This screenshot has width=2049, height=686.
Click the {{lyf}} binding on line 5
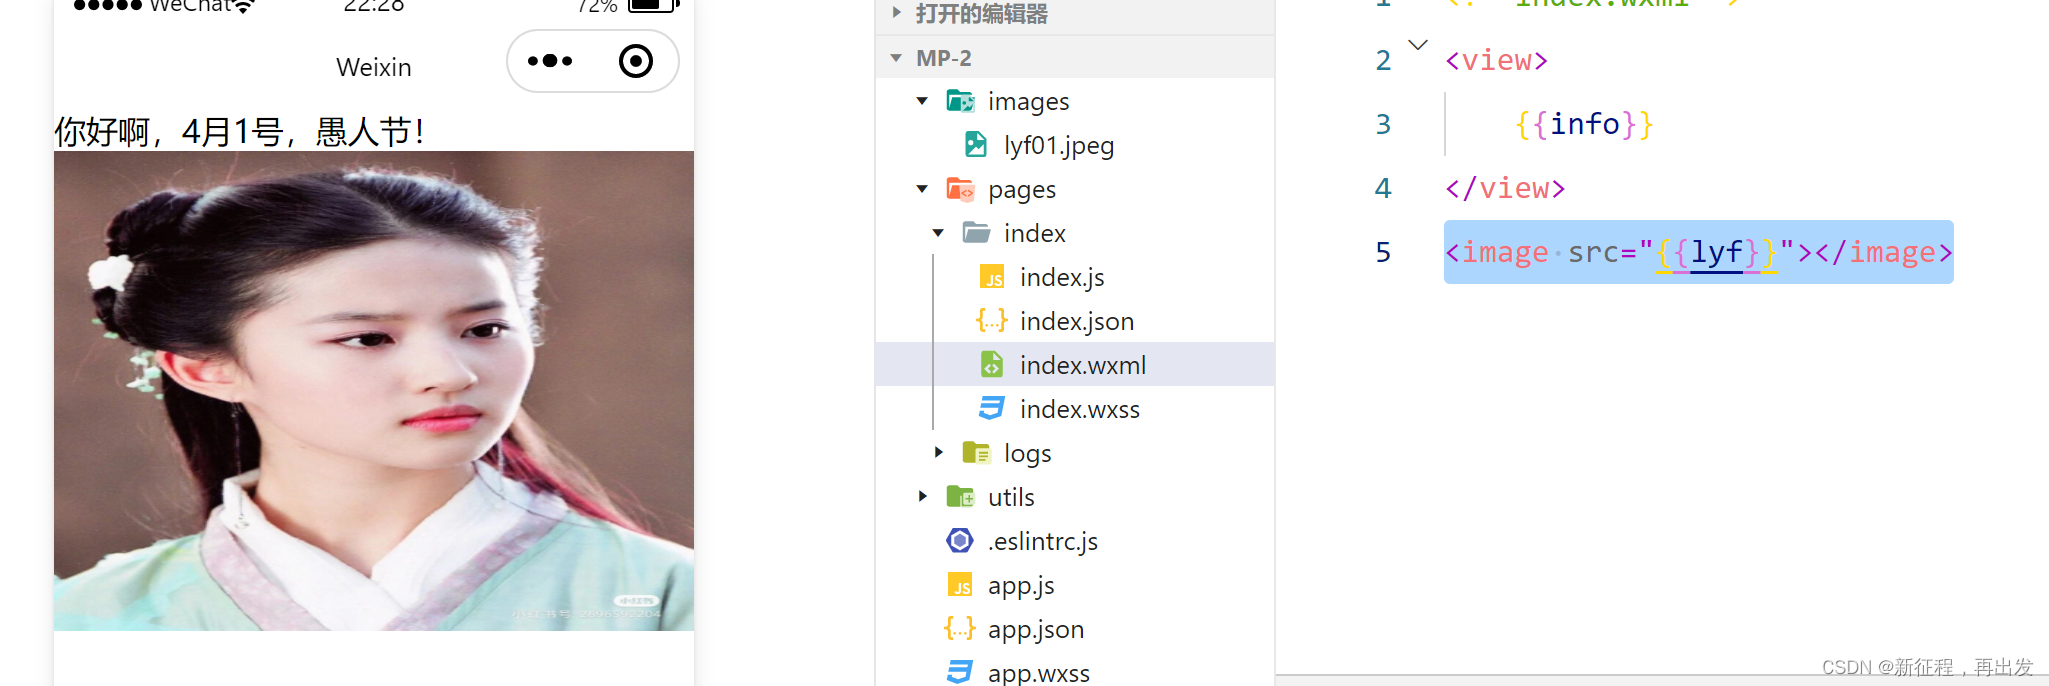point(1717,252)
